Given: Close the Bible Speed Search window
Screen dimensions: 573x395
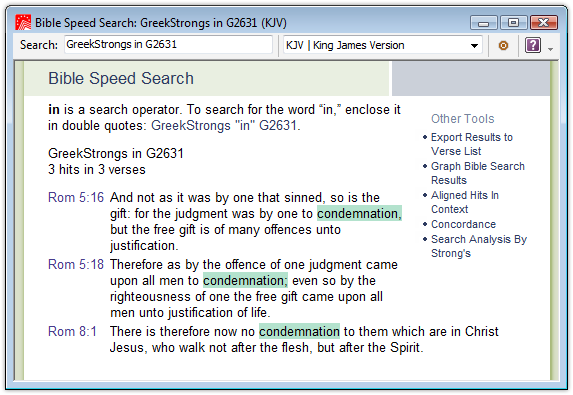Looking at the screenshot, I should [543, 23].
